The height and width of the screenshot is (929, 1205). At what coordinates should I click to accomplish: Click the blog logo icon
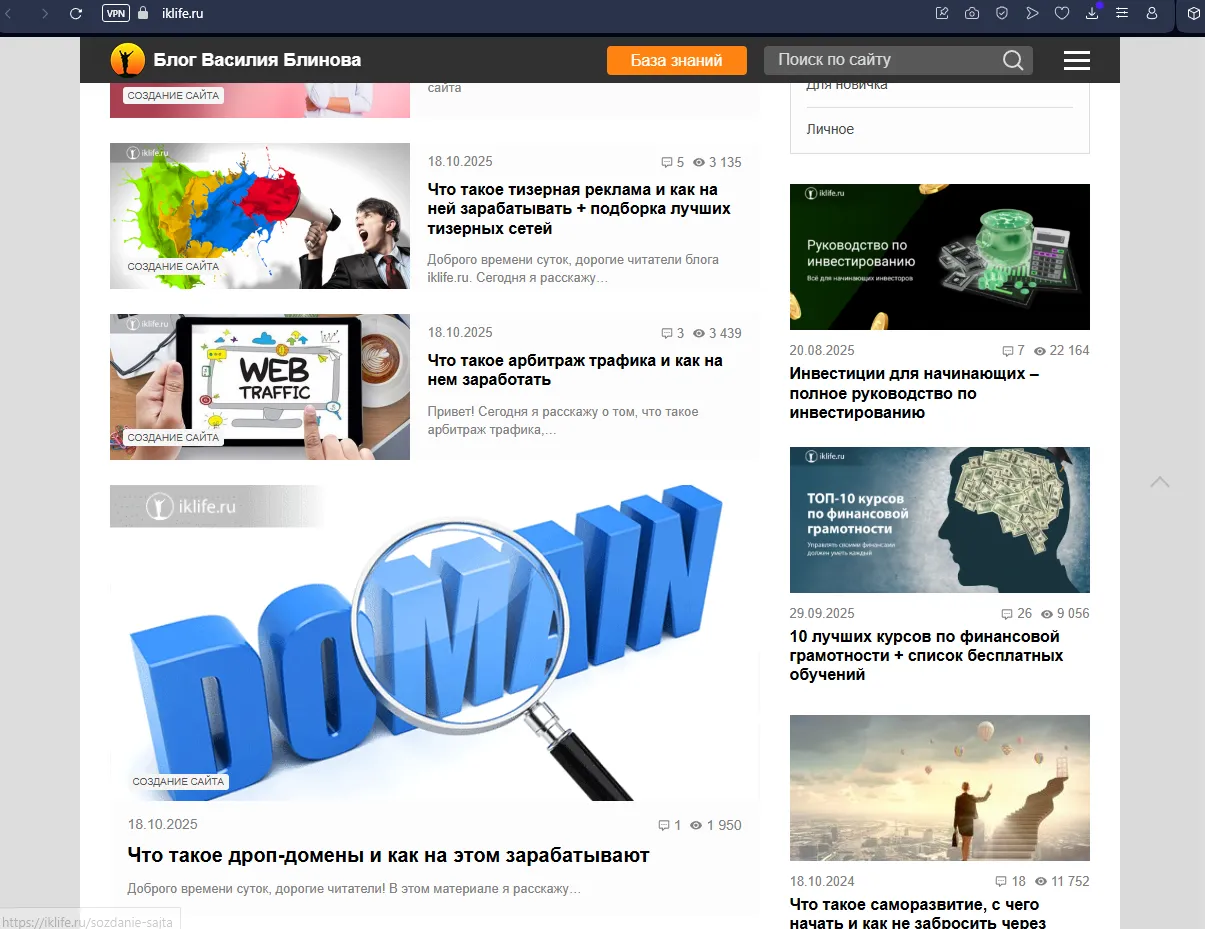click(127, 60)
